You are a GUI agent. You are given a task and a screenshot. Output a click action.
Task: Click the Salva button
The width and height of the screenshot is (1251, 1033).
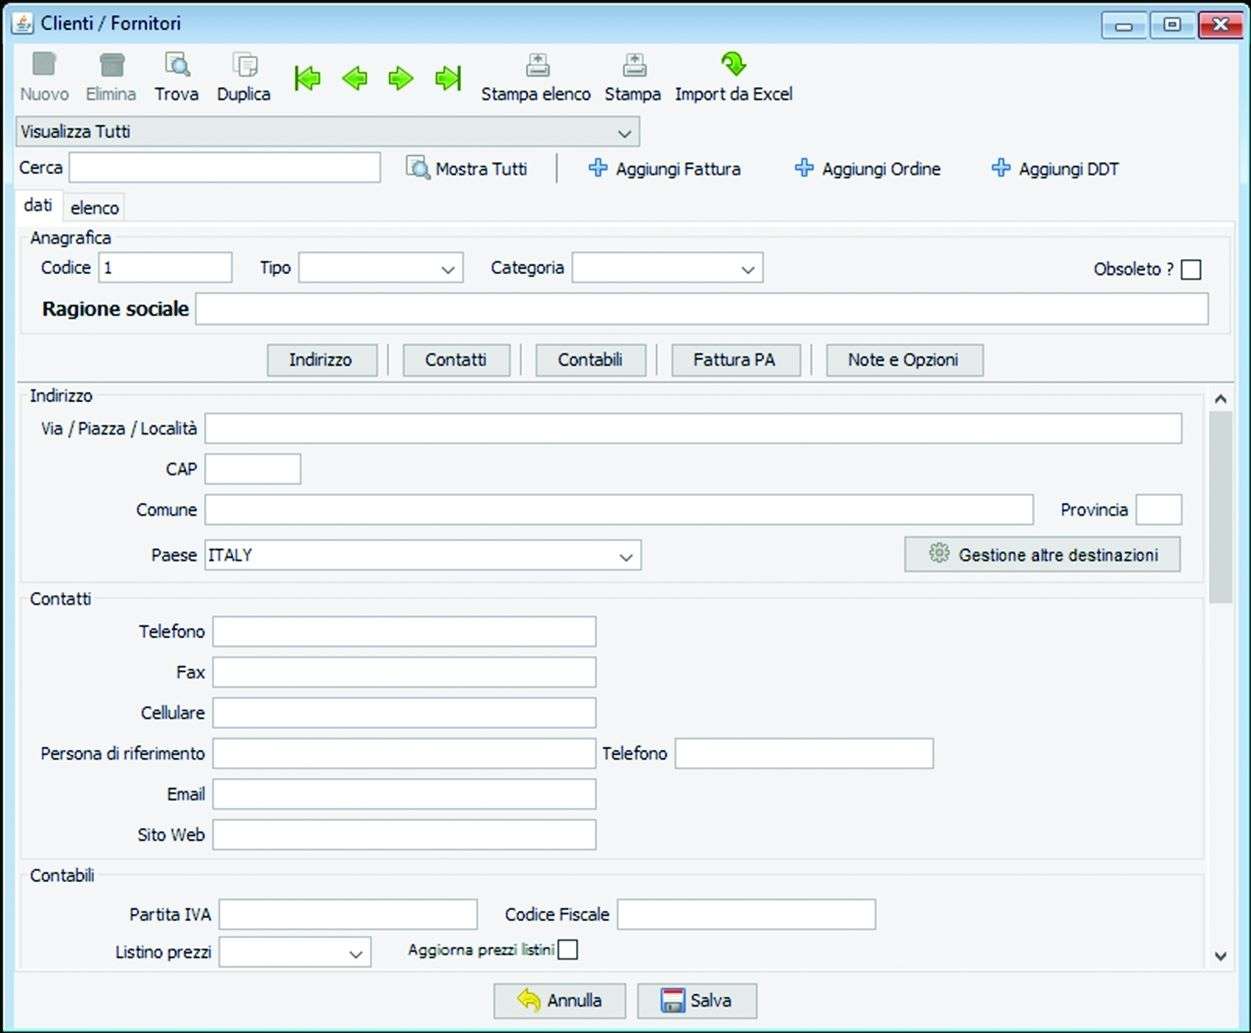tap(697, 1000)
